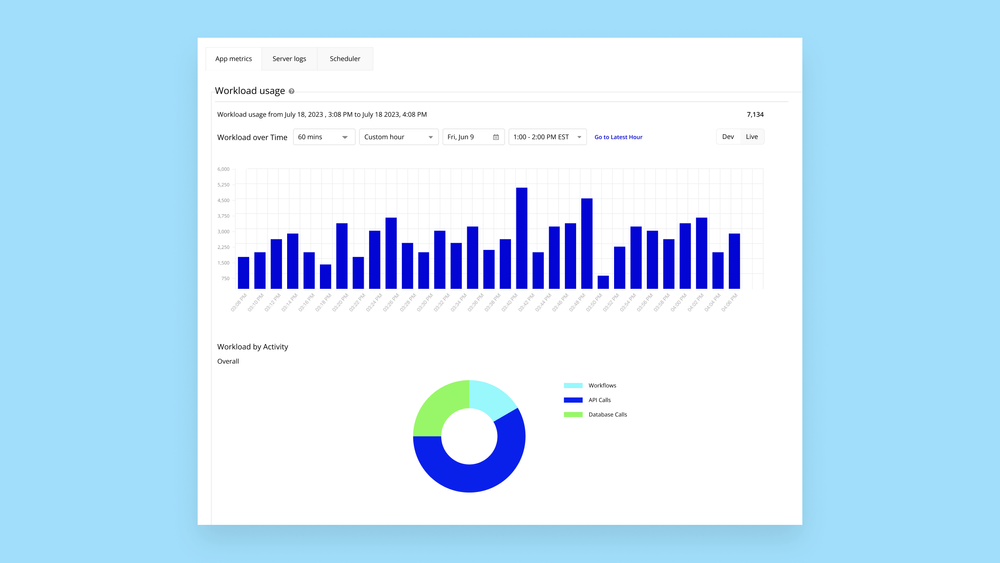Open the calendar icon in the date field
1000x563 pixels.
[x=496, y=137]
